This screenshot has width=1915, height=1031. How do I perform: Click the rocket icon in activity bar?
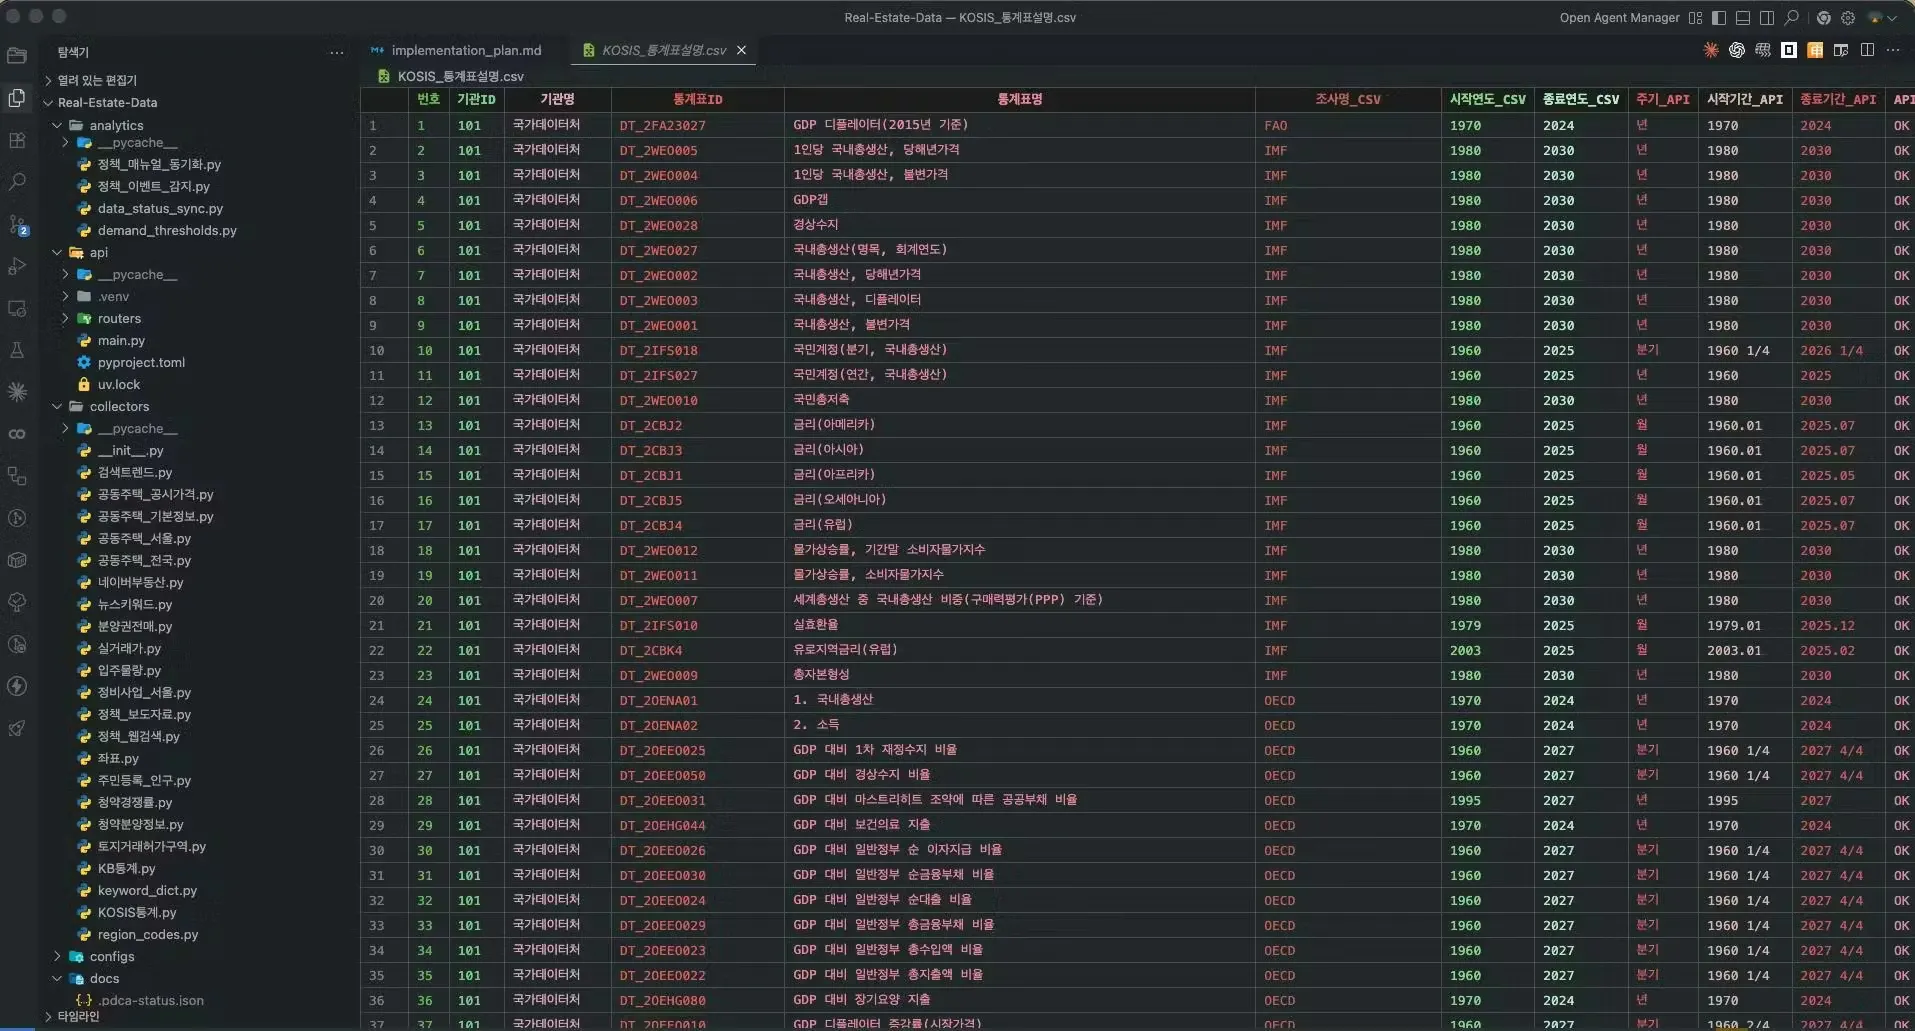point(17,728)
